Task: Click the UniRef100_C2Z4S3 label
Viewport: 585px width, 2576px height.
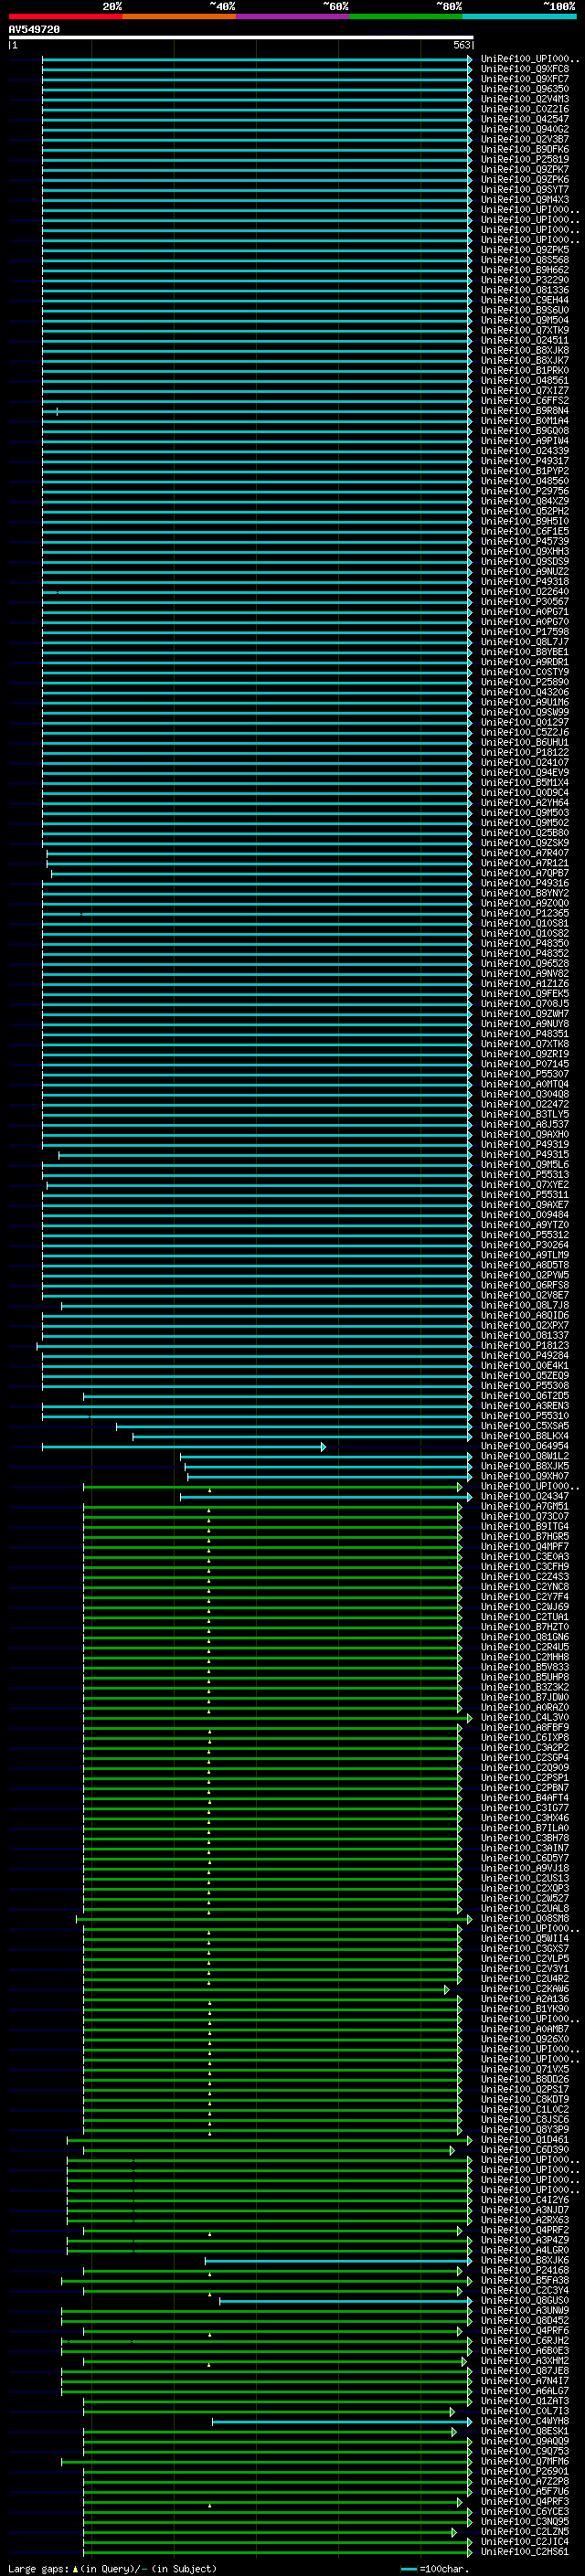Action: pos(525,1577)
